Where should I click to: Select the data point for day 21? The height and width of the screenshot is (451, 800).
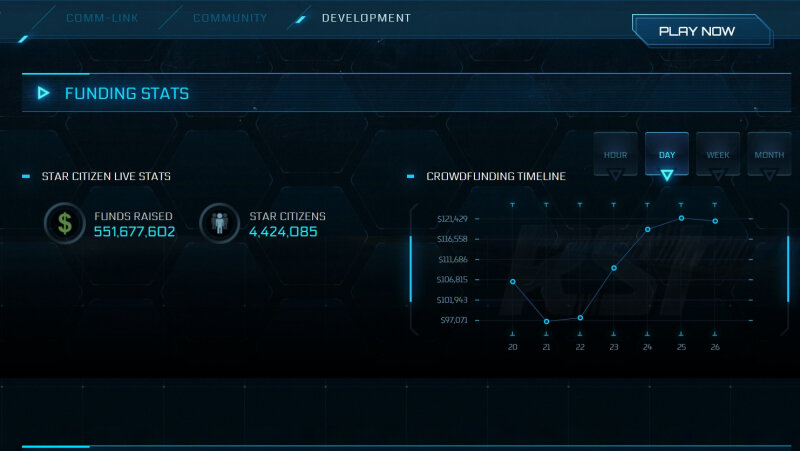point(546,321)
